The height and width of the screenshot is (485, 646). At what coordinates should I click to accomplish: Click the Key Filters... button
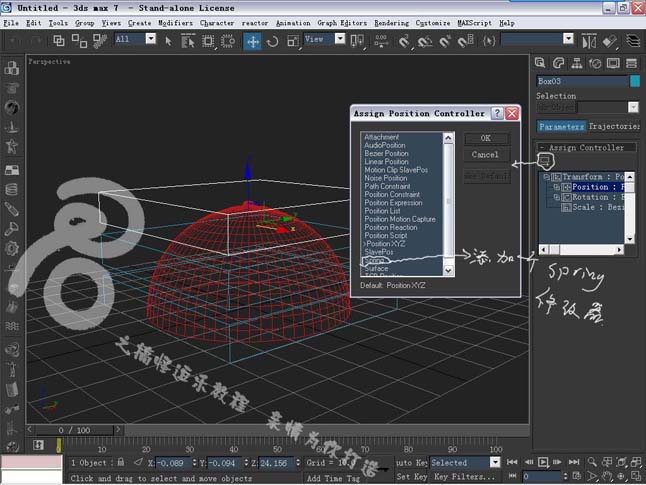pyautogui.click(x=465, y=477)
